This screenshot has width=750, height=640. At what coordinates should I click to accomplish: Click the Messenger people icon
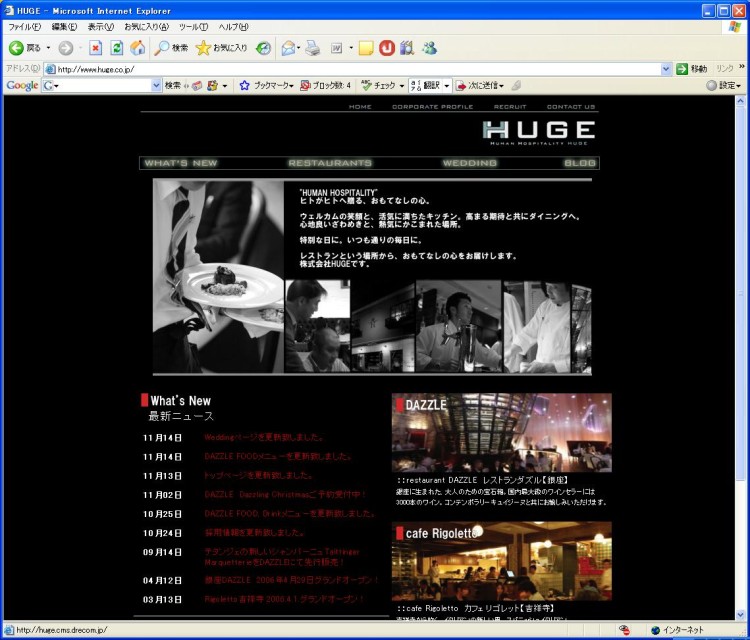429,48
